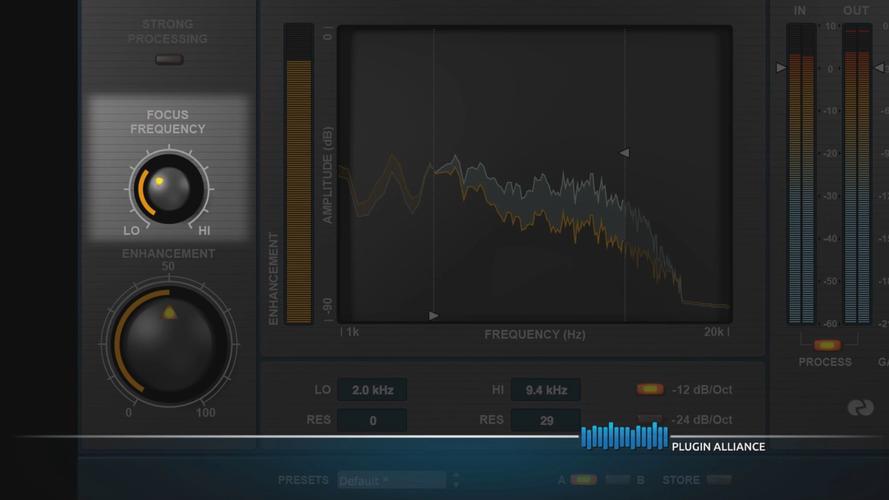The height and width of the screenshot is (500, 889).
Task: Enable the -24 dB/Oct slope LED
Action: pos(650,420)
